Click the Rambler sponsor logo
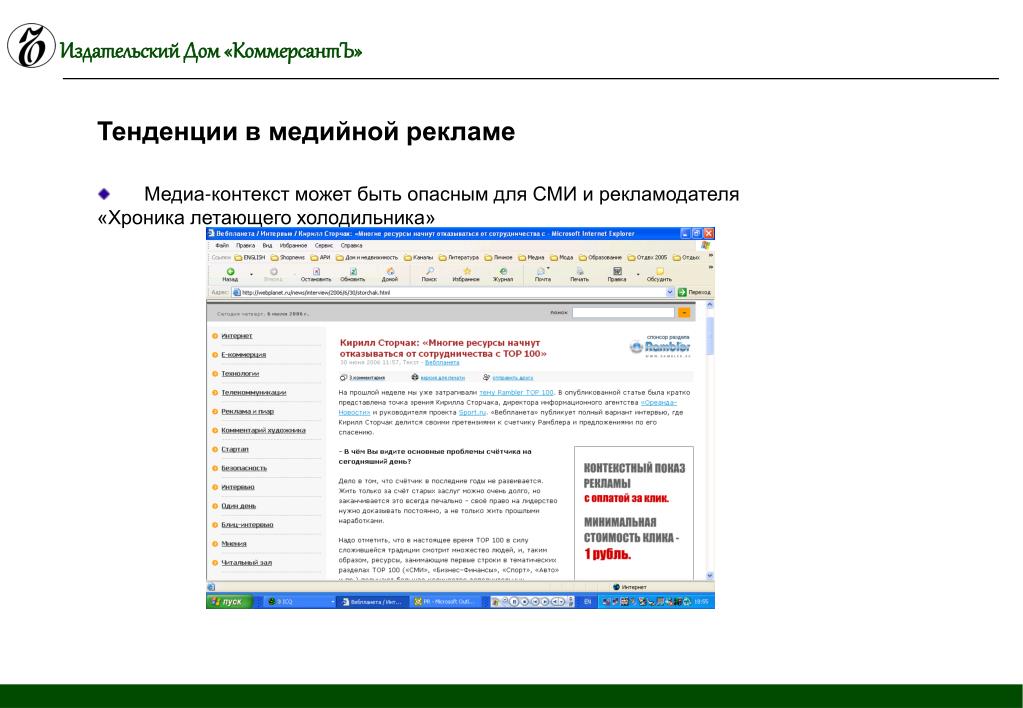 [x=660, y=346]
